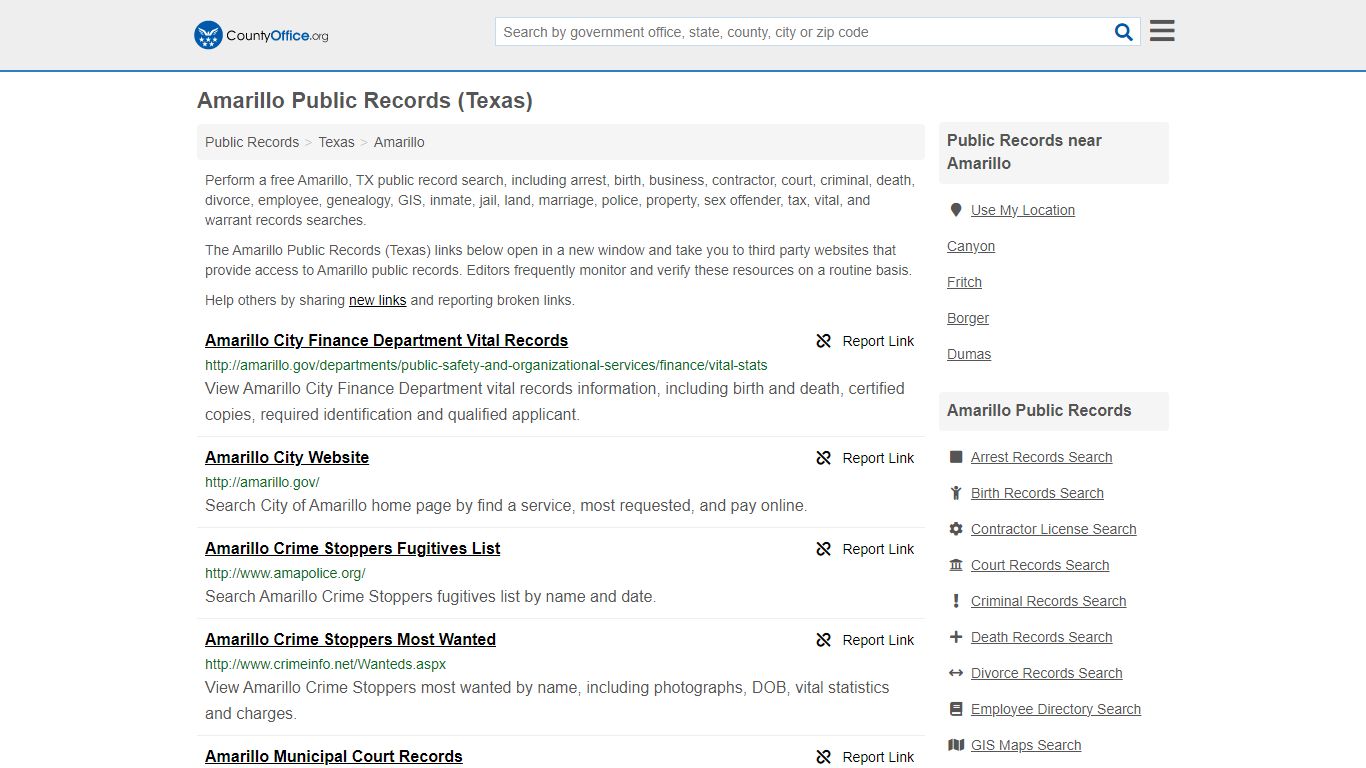Viewport: 1366px width, 768px height.
Task: Click broken-link icon for Municipal Court Records
Action: [824, 757]
